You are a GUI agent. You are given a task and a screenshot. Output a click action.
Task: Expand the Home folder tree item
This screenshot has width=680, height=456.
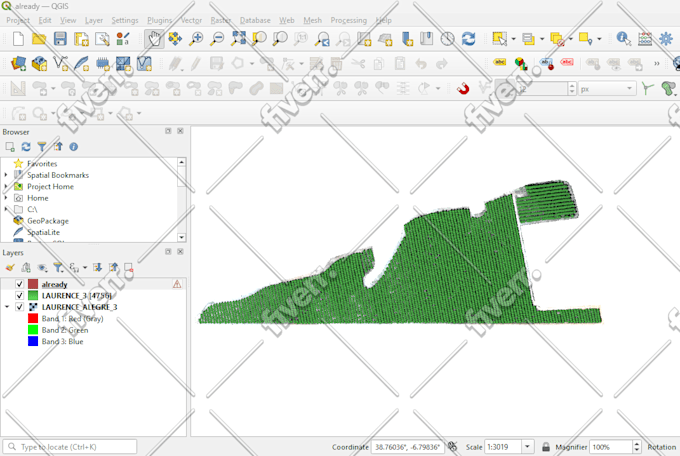pos(6,198)
